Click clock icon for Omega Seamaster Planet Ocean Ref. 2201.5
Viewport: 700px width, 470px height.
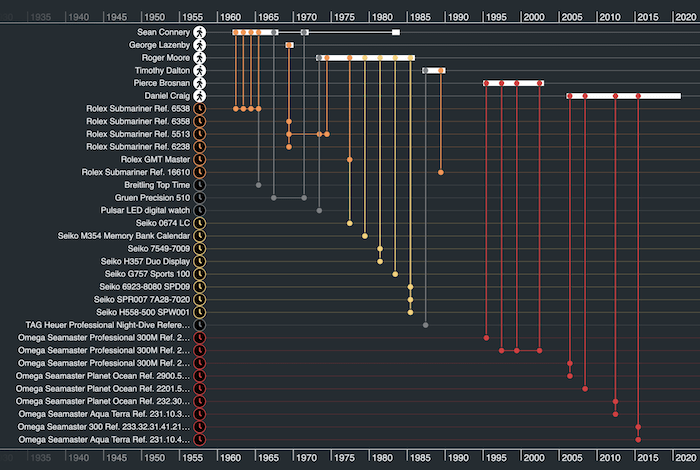coord(200,389)
